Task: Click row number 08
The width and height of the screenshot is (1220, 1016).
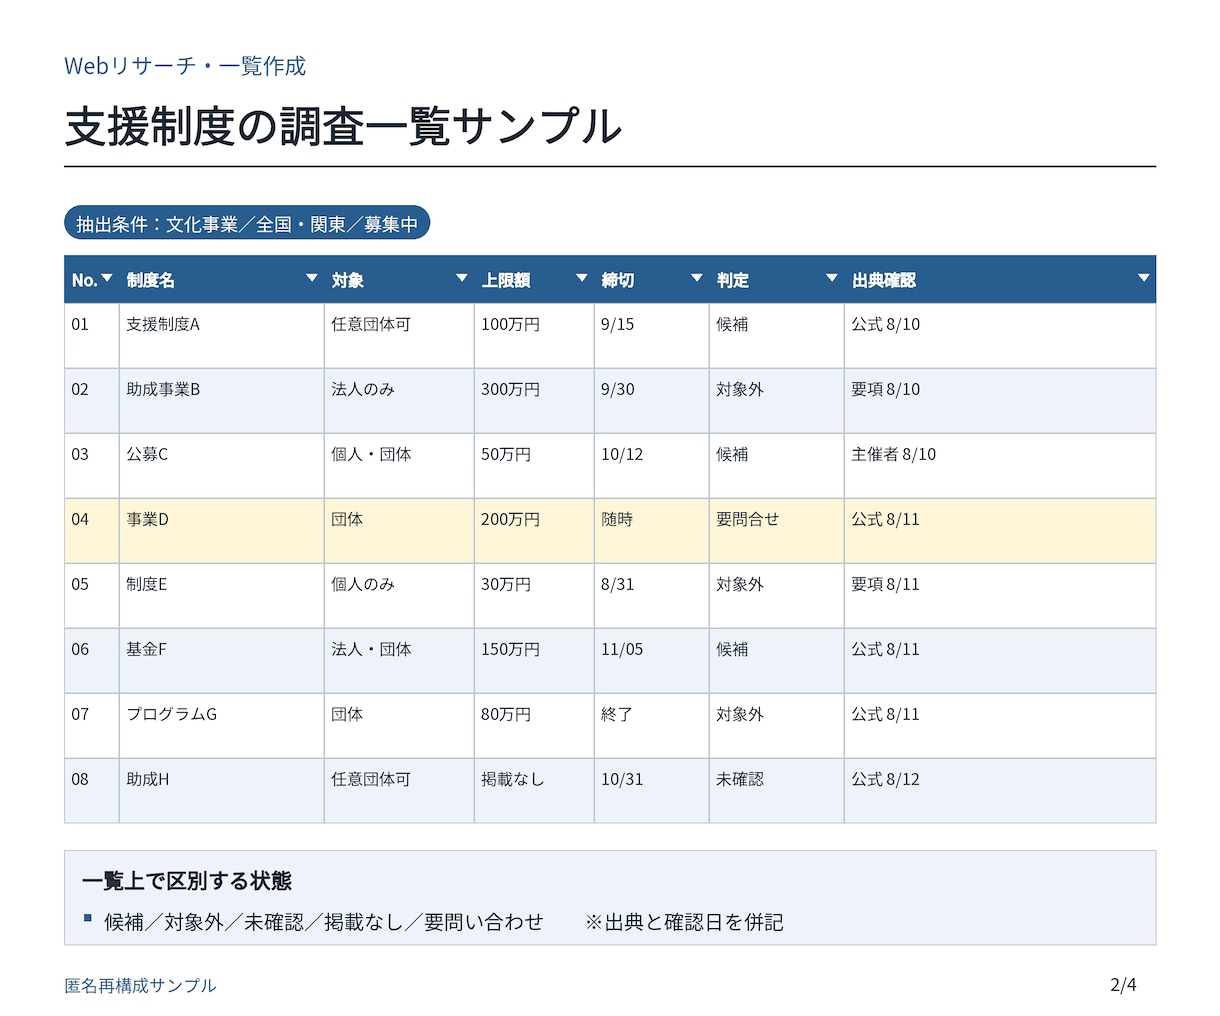Action: point(92,790)
